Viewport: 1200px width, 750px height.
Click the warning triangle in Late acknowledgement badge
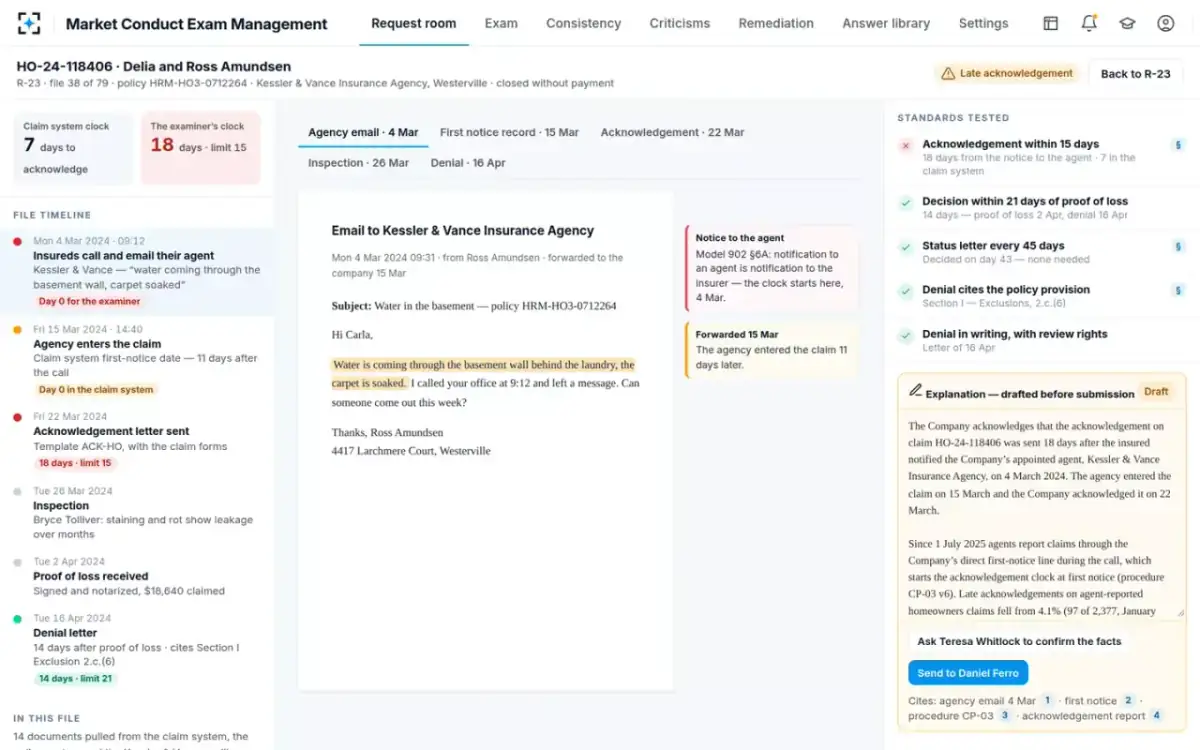pos(947,73)
